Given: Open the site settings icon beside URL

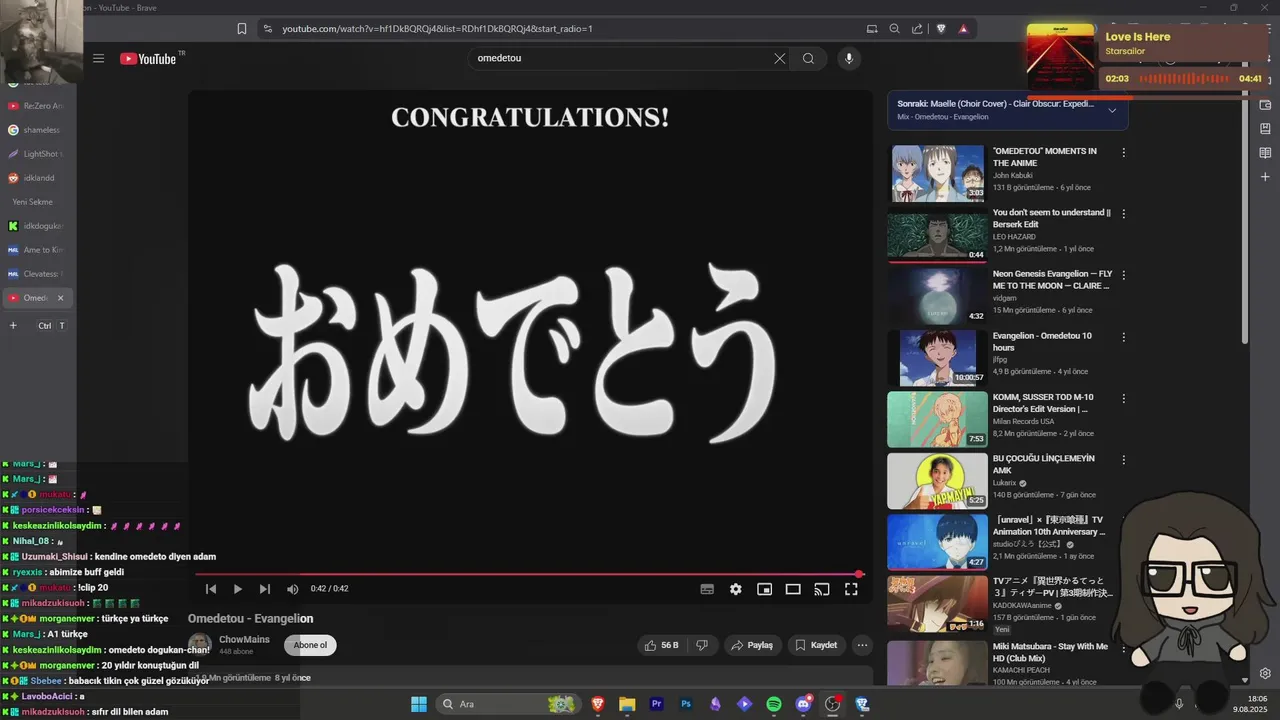Looking at the screenshot, I should pos(267,29).
